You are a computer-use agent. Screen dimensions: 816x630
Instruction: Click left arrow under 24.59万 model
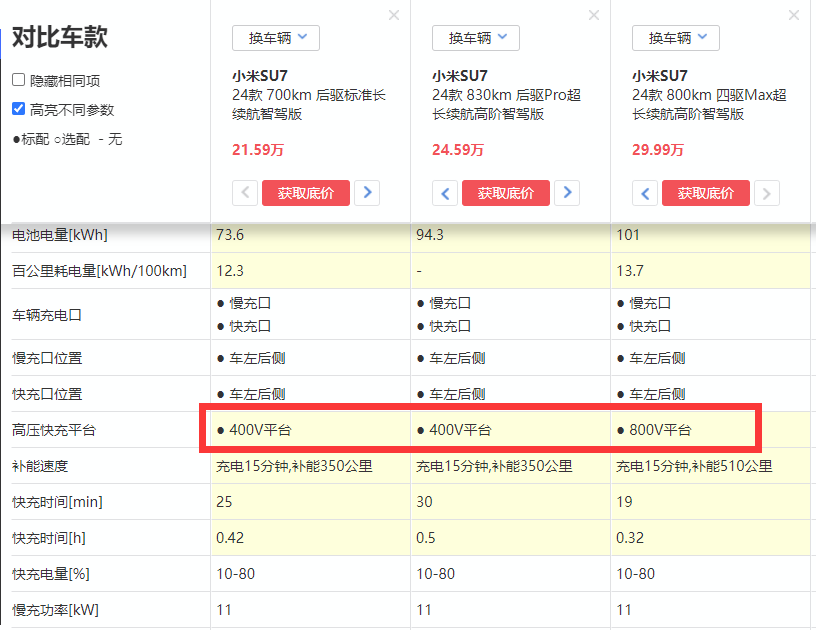click(x=445, y=193)
